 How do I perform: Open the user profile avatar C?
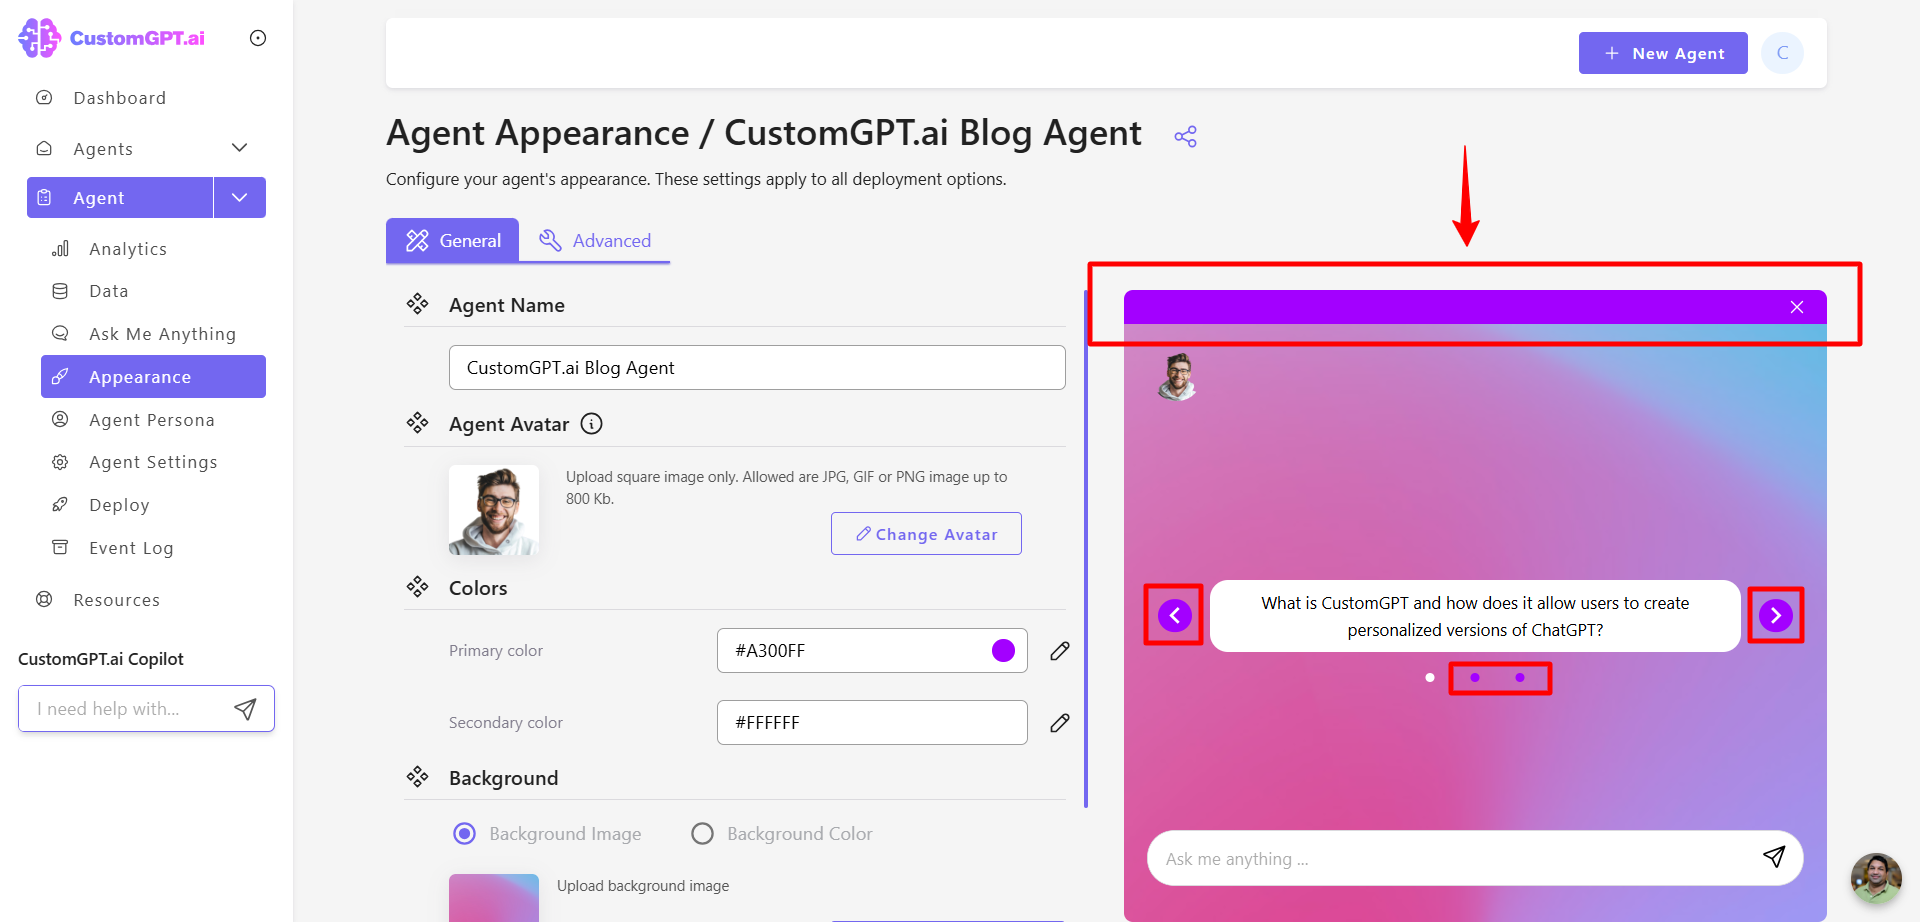point(1782,53)
